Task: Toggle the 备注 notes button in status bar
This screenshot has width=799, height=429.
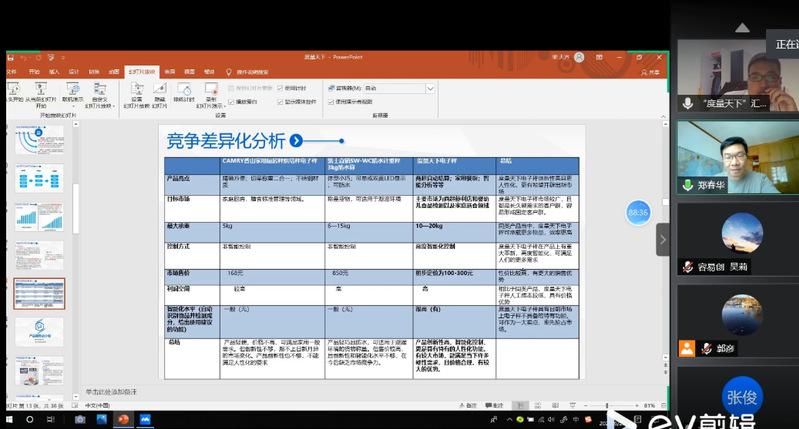Action: tap(468, 406)
